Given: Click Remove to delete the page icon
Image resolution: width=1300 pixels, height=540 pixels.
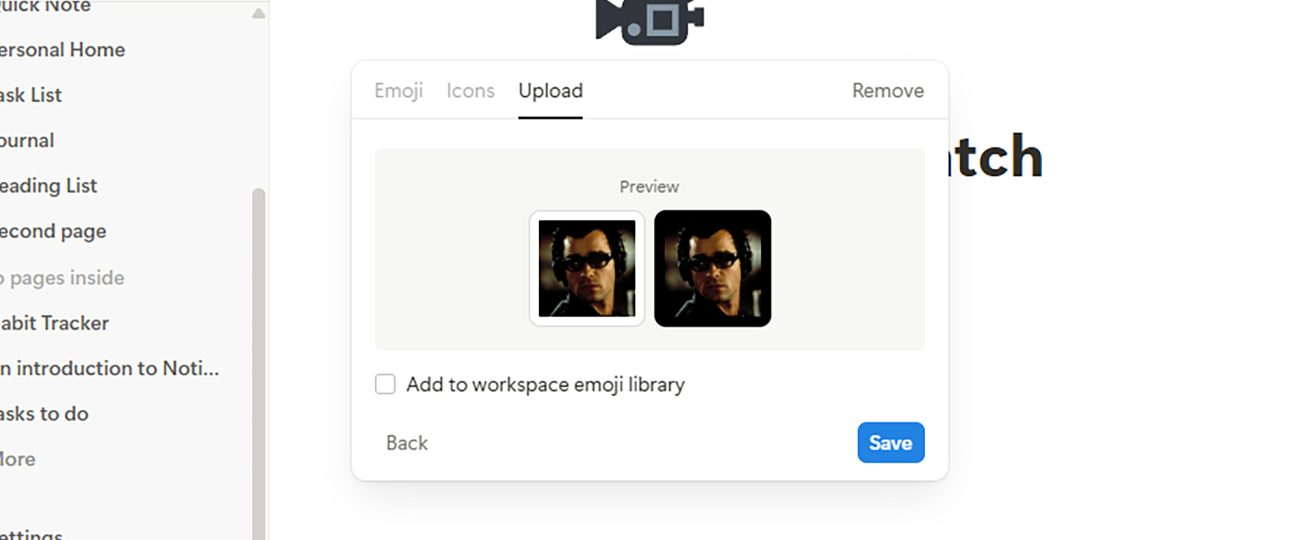Looking at the screenshot, I should [888, 91].
